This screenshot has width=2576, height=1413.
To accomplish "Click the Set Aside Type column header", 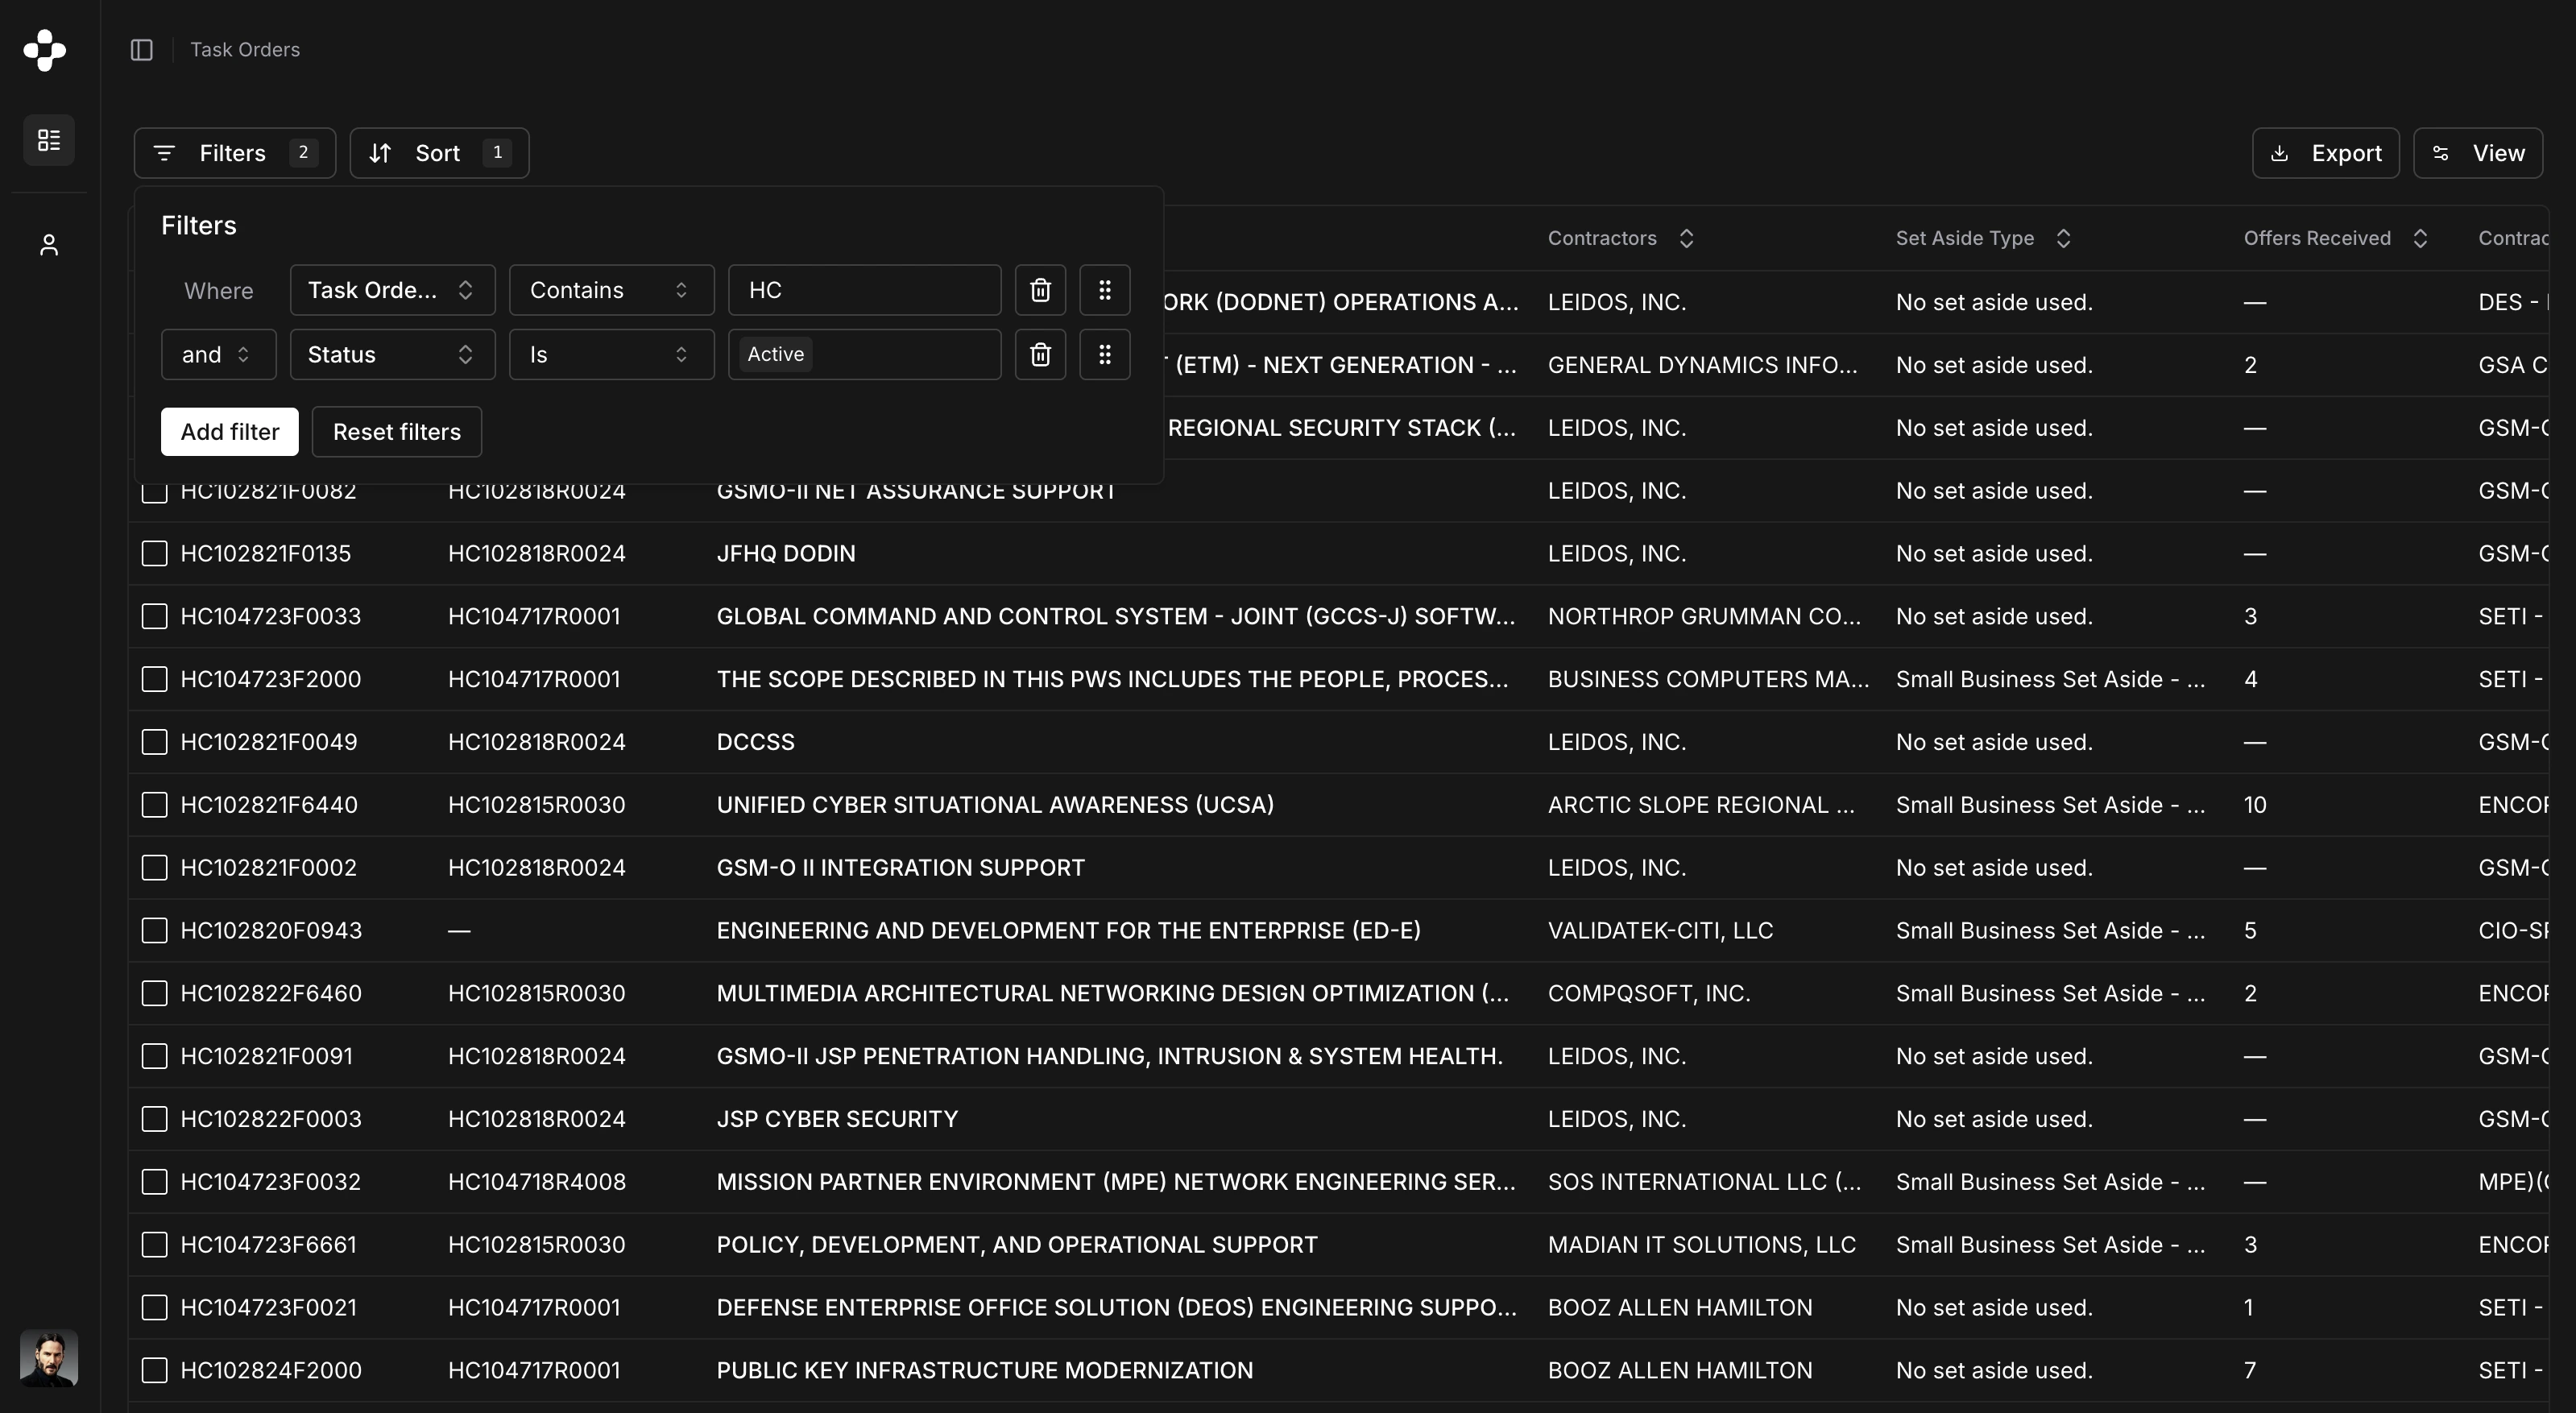I will click(1965, 238).
